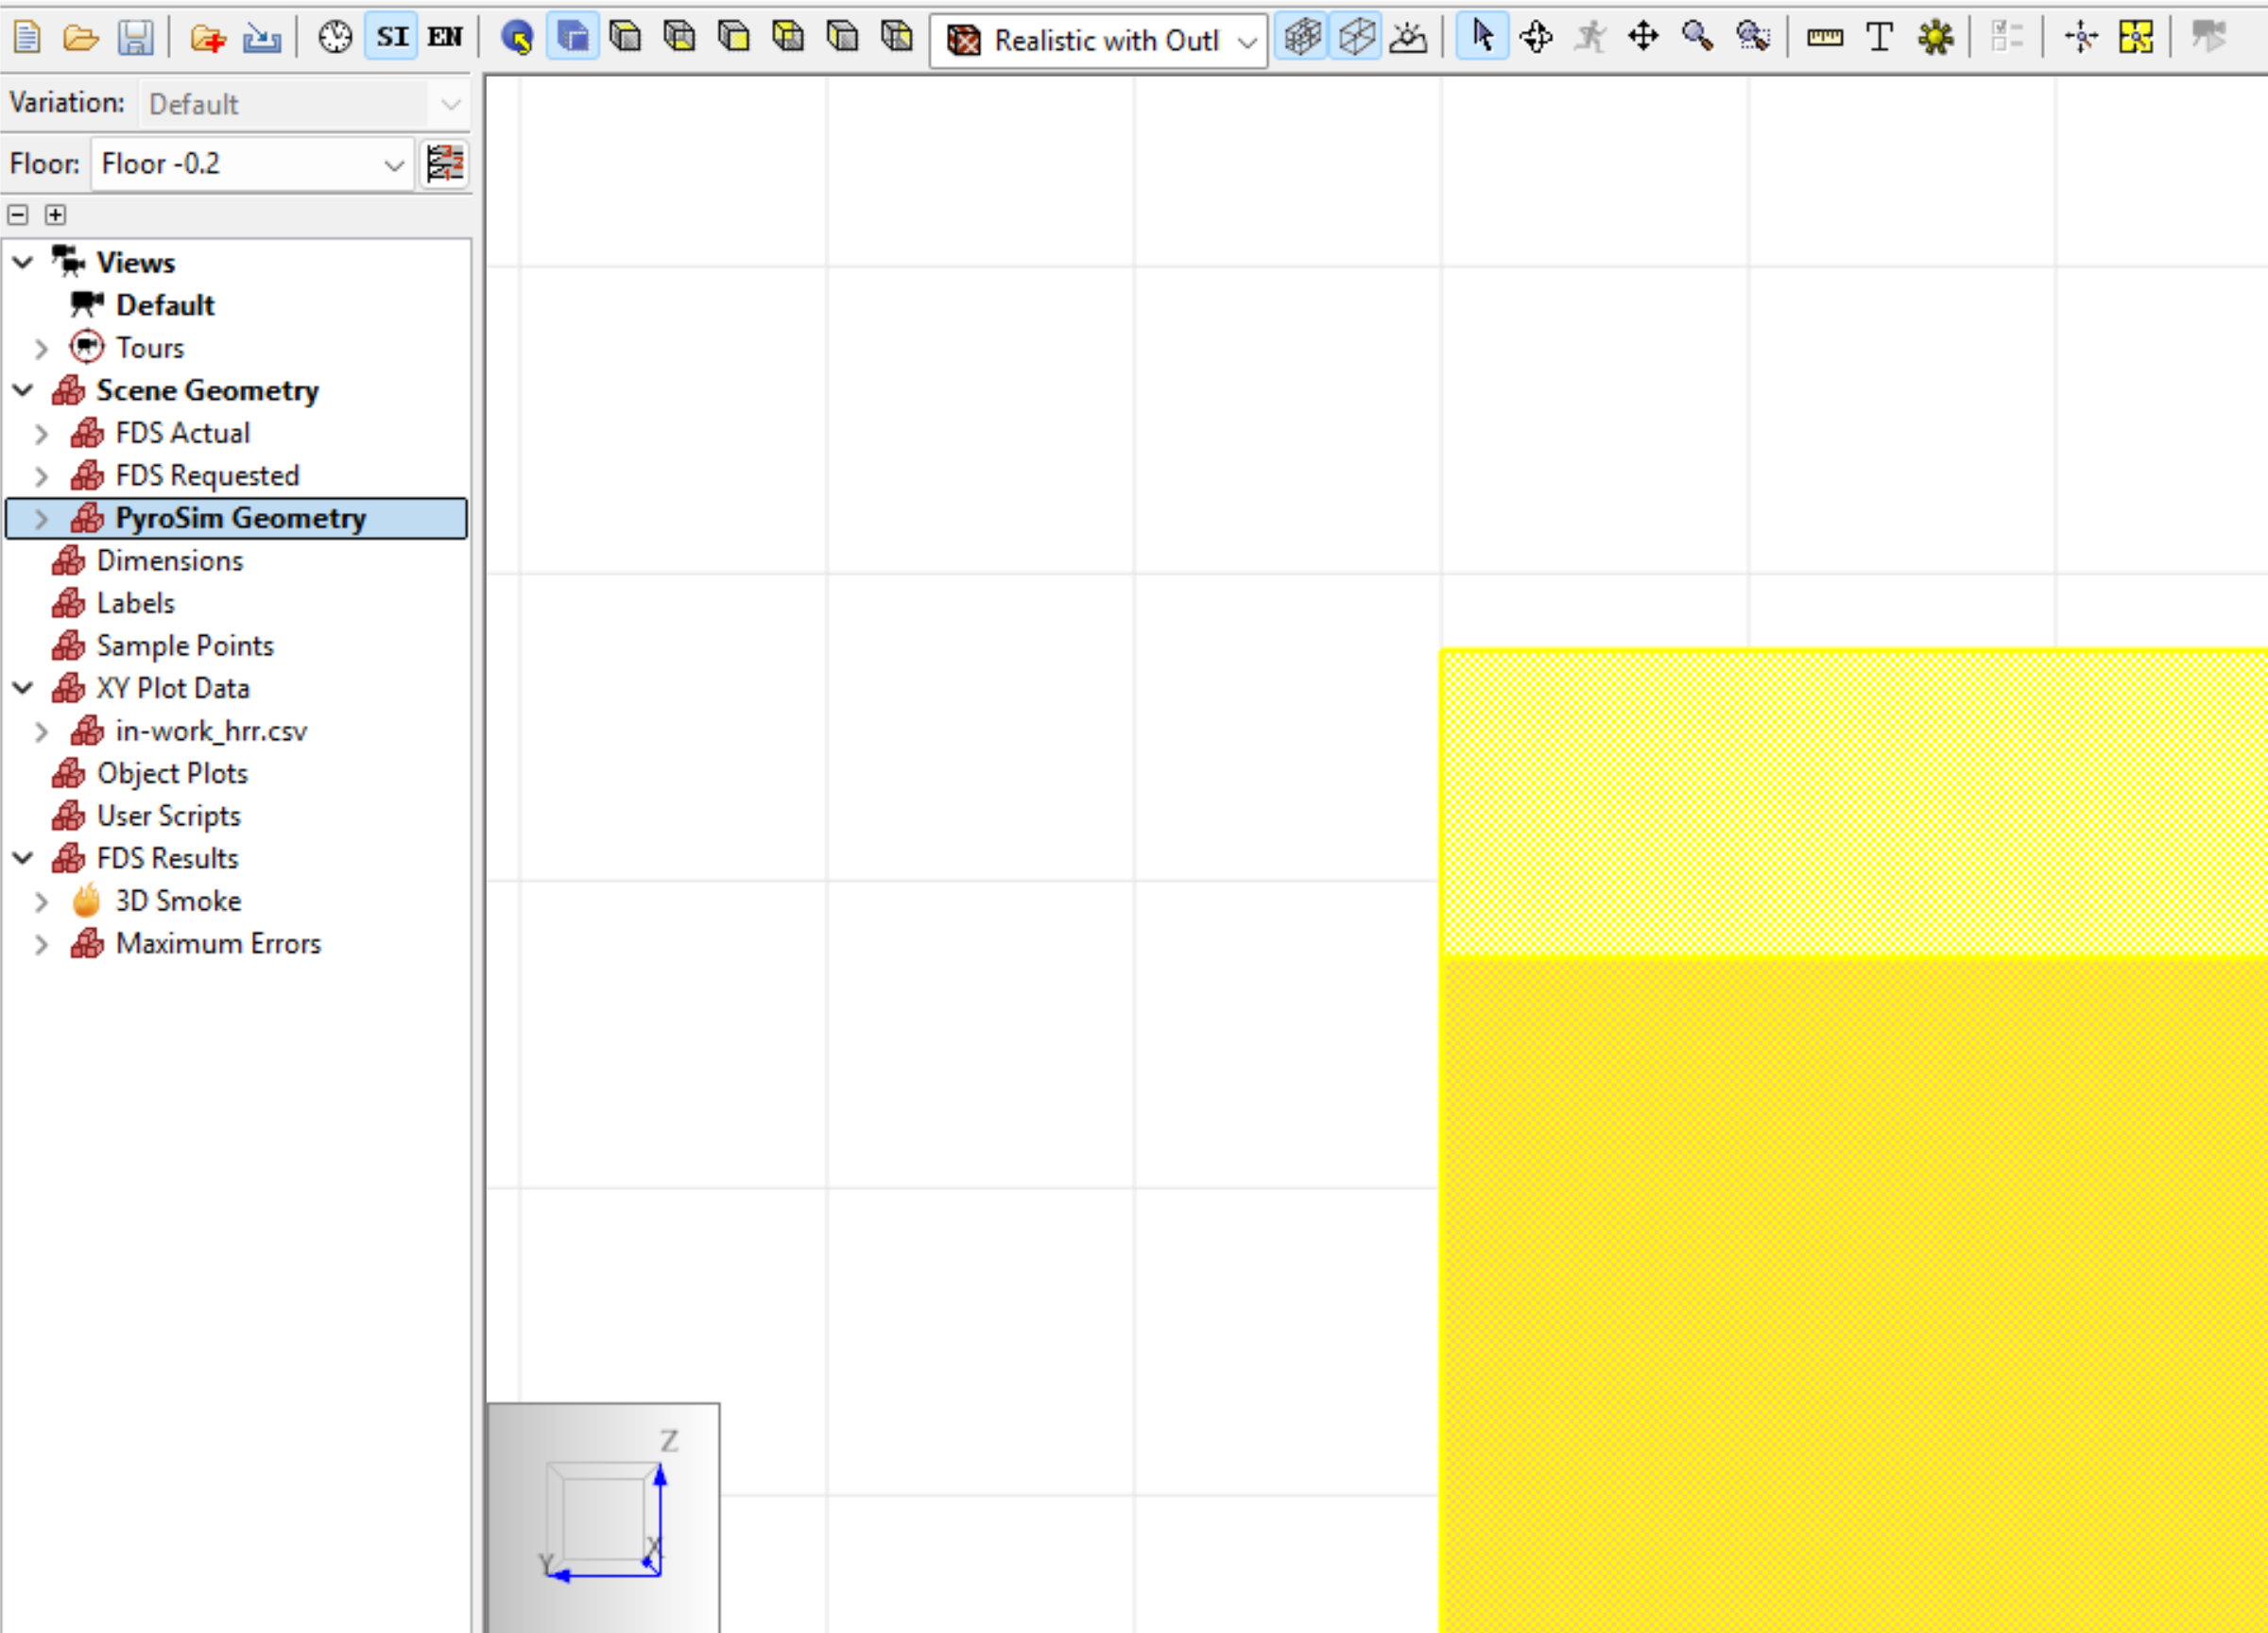This screenshot has height=1633, width=2268.
Task: Select the Labels tree item
Action: [x=136, y=603]
